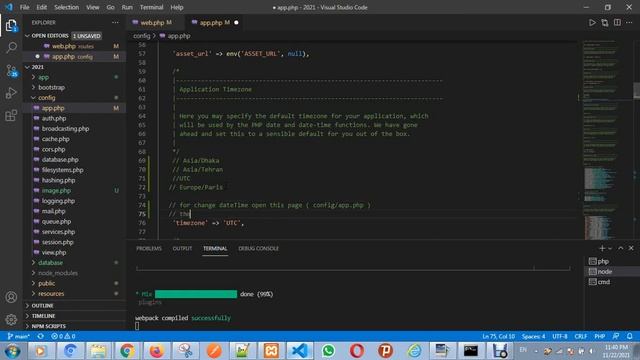Click the feedback icon in status bar
The width and height of the screenshot is (640, 360).
point(616,336)
